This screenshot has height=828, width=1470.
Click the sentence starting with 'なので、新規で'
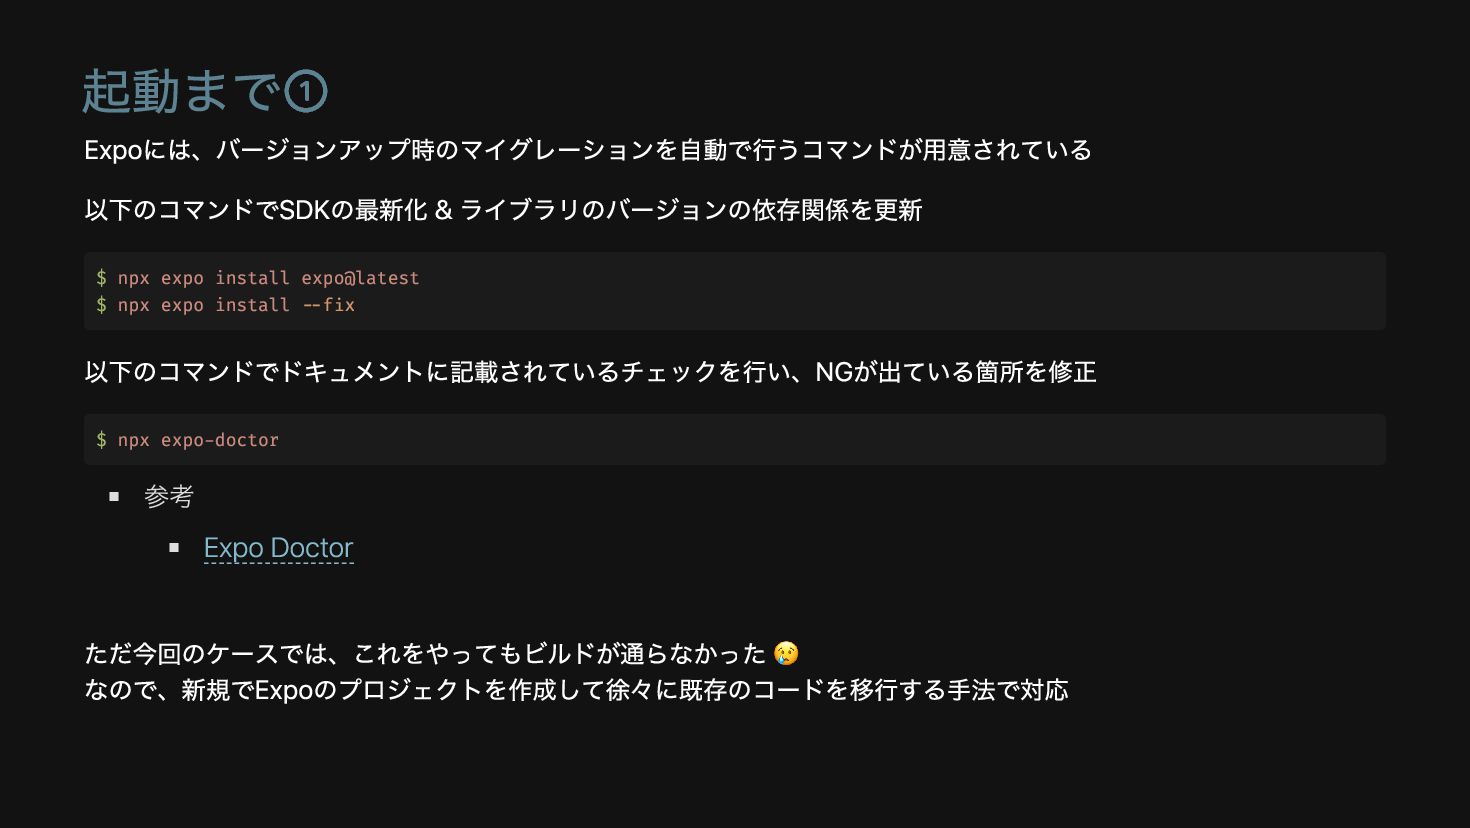coord(576,690)
